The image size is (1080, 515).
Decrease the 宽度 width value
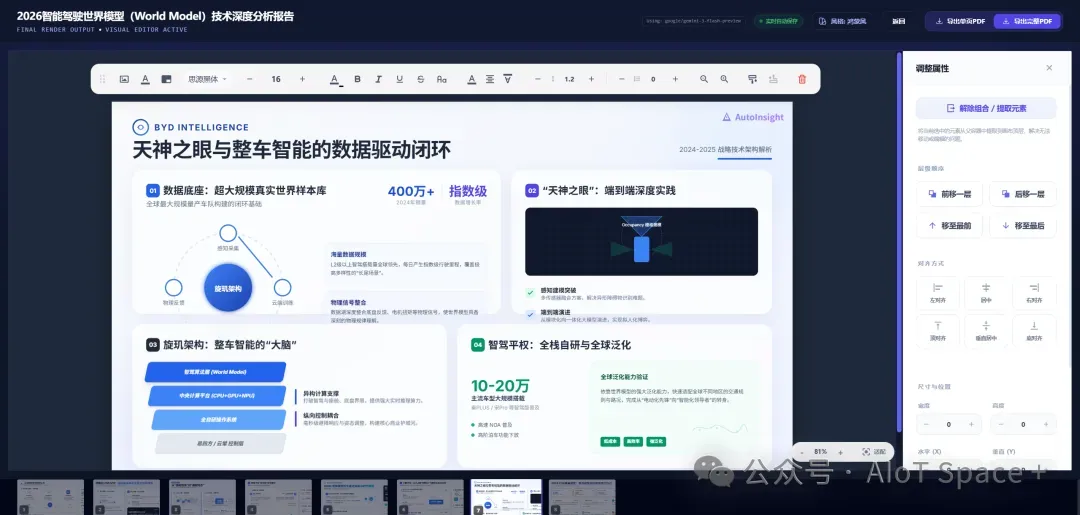point(926,424)
